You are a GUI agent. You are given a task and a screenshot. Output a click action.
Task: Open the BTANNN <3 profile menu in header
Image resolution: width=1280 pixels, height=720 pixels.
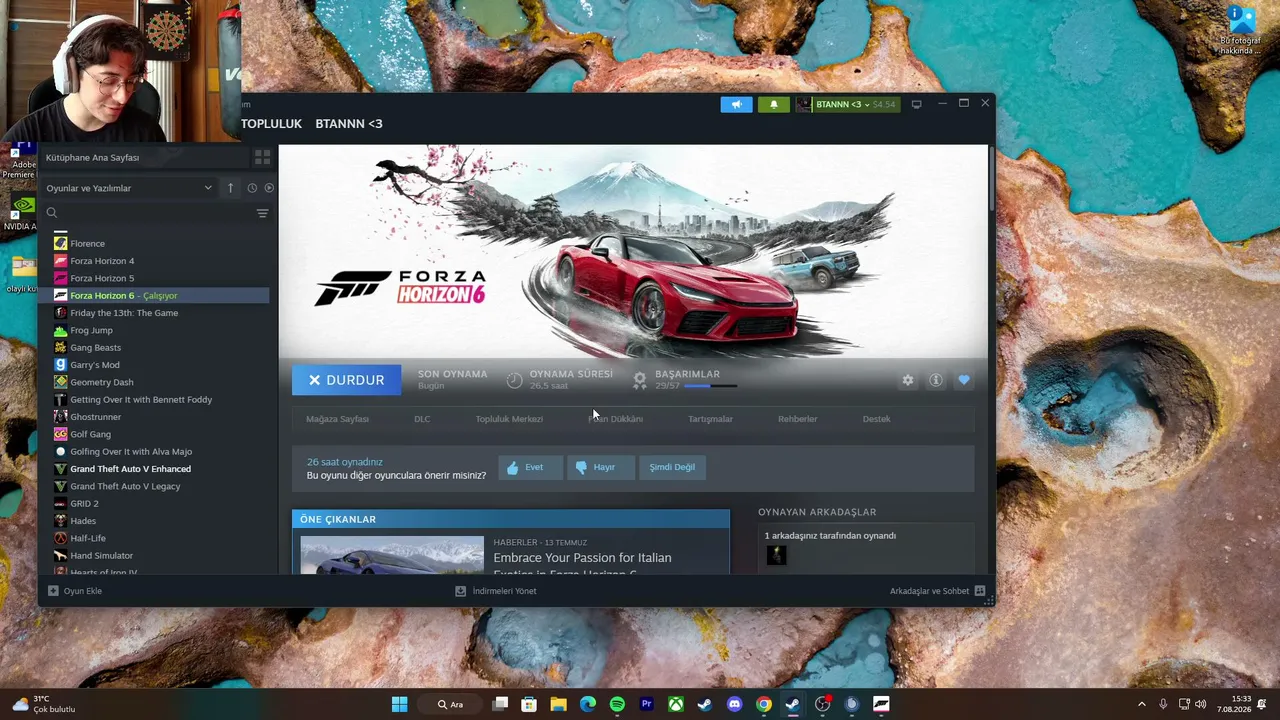(349, 124)
